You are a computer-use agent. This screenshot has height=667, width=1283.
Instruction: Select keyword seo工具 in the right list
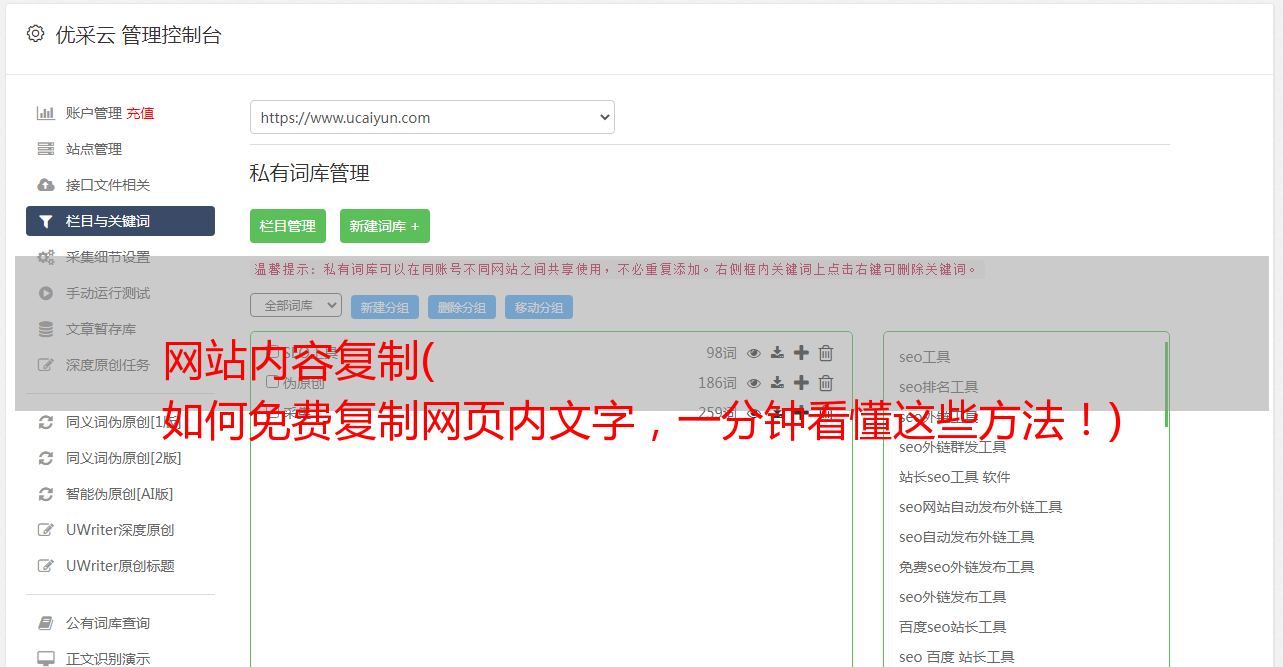(x=925, y=357)
